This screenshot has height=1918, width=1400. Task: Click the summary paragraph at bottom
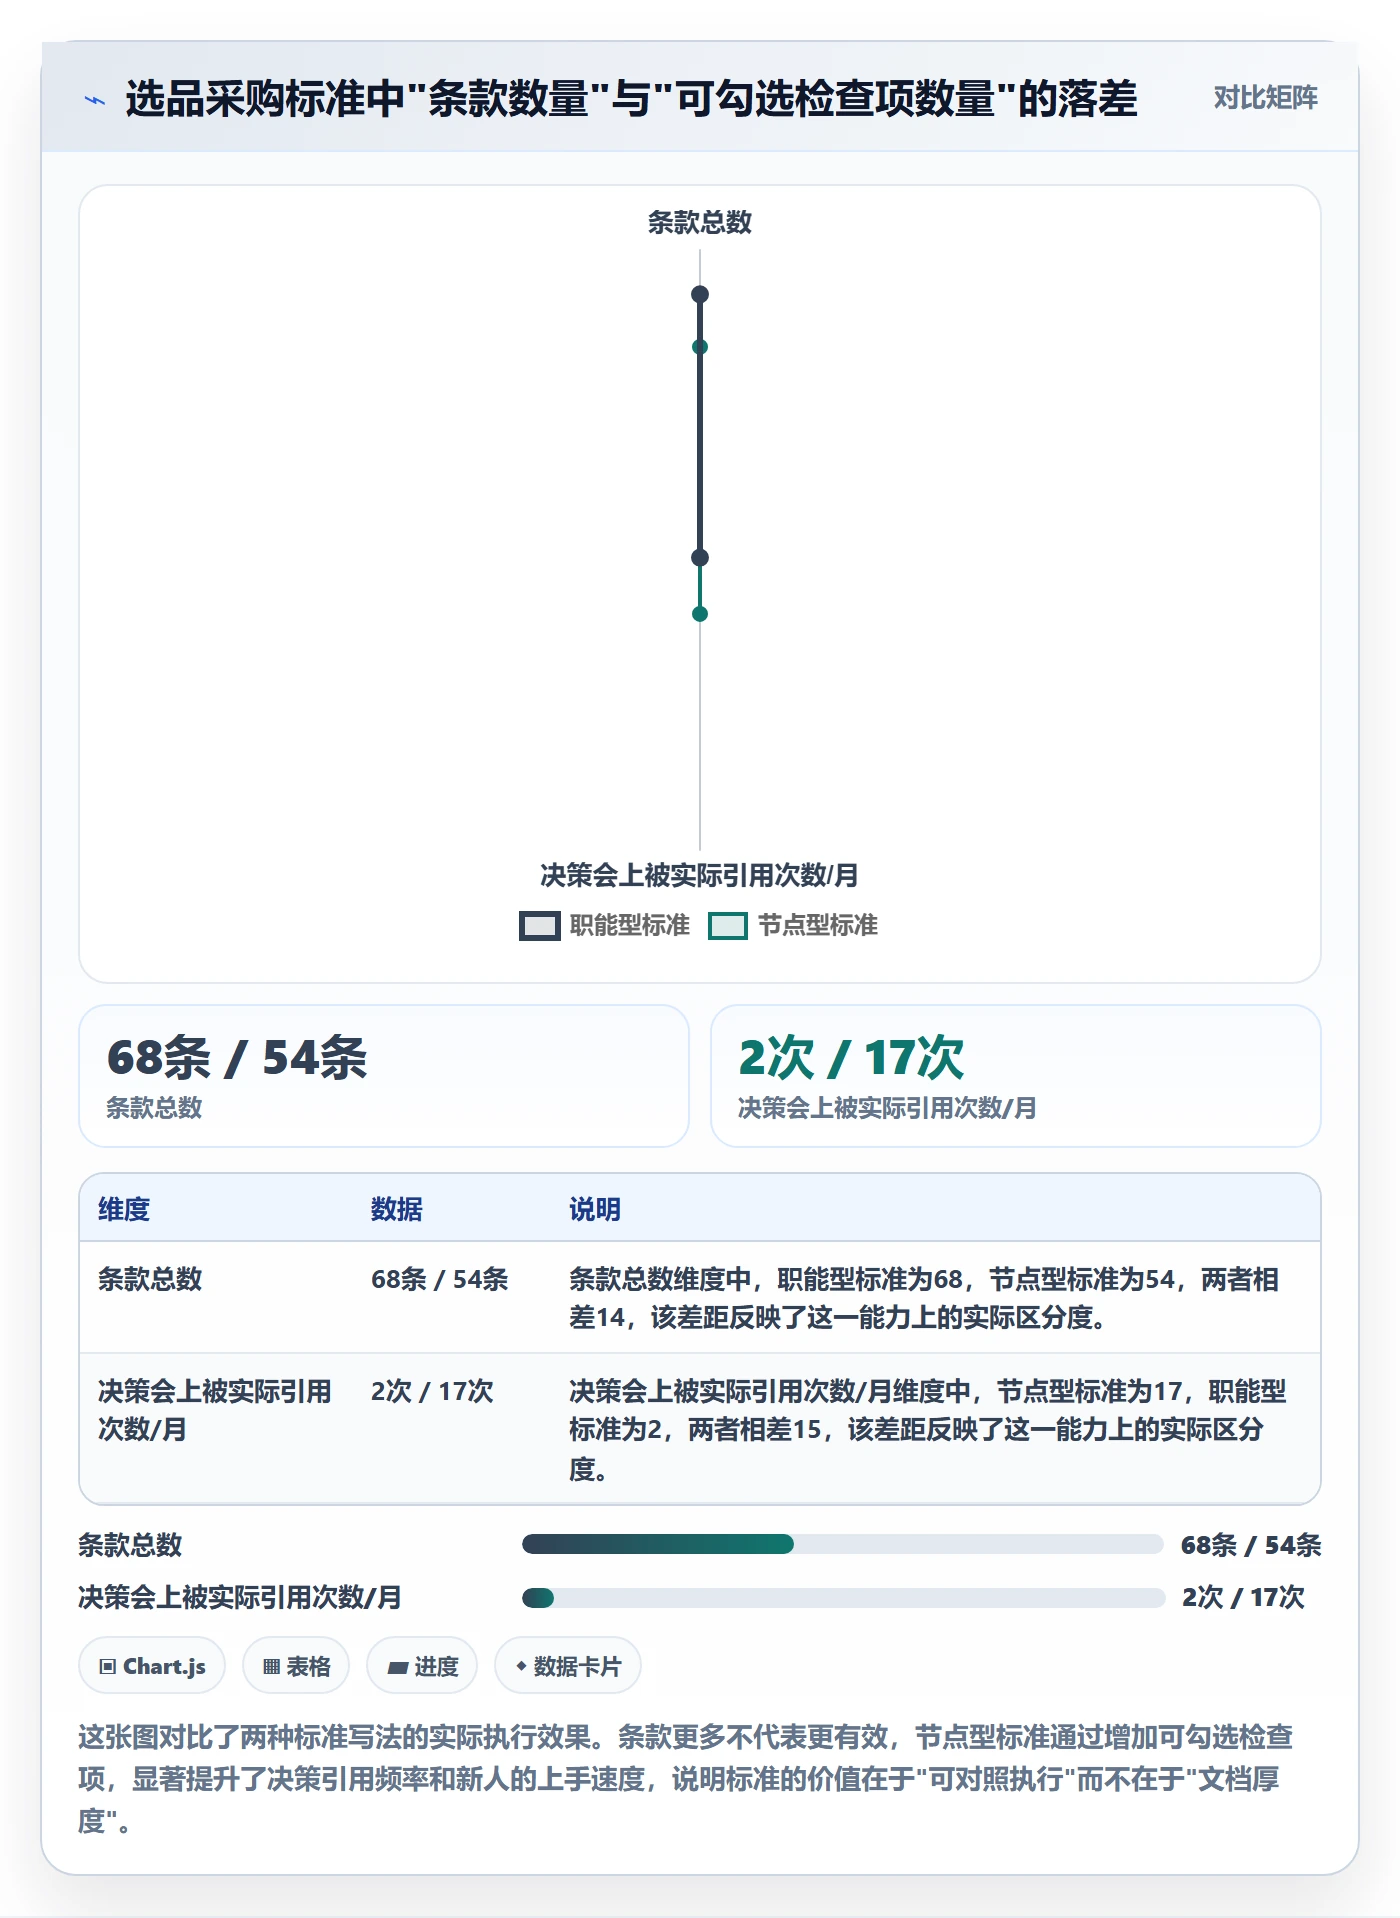pyautogui.click(x=686, y=1779)
